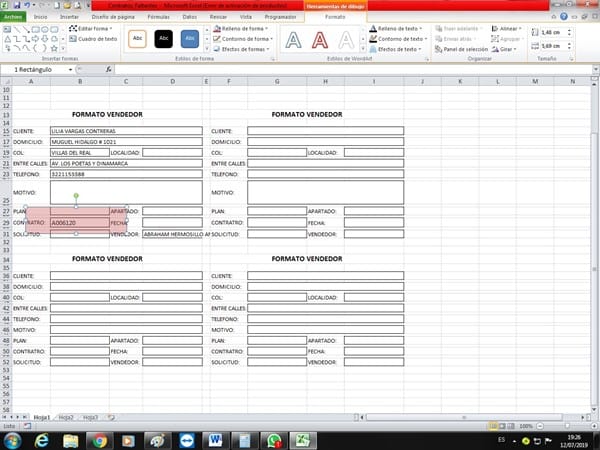Open the Archivo tab
The image size is (600, 450).
[x=13, y=17]
